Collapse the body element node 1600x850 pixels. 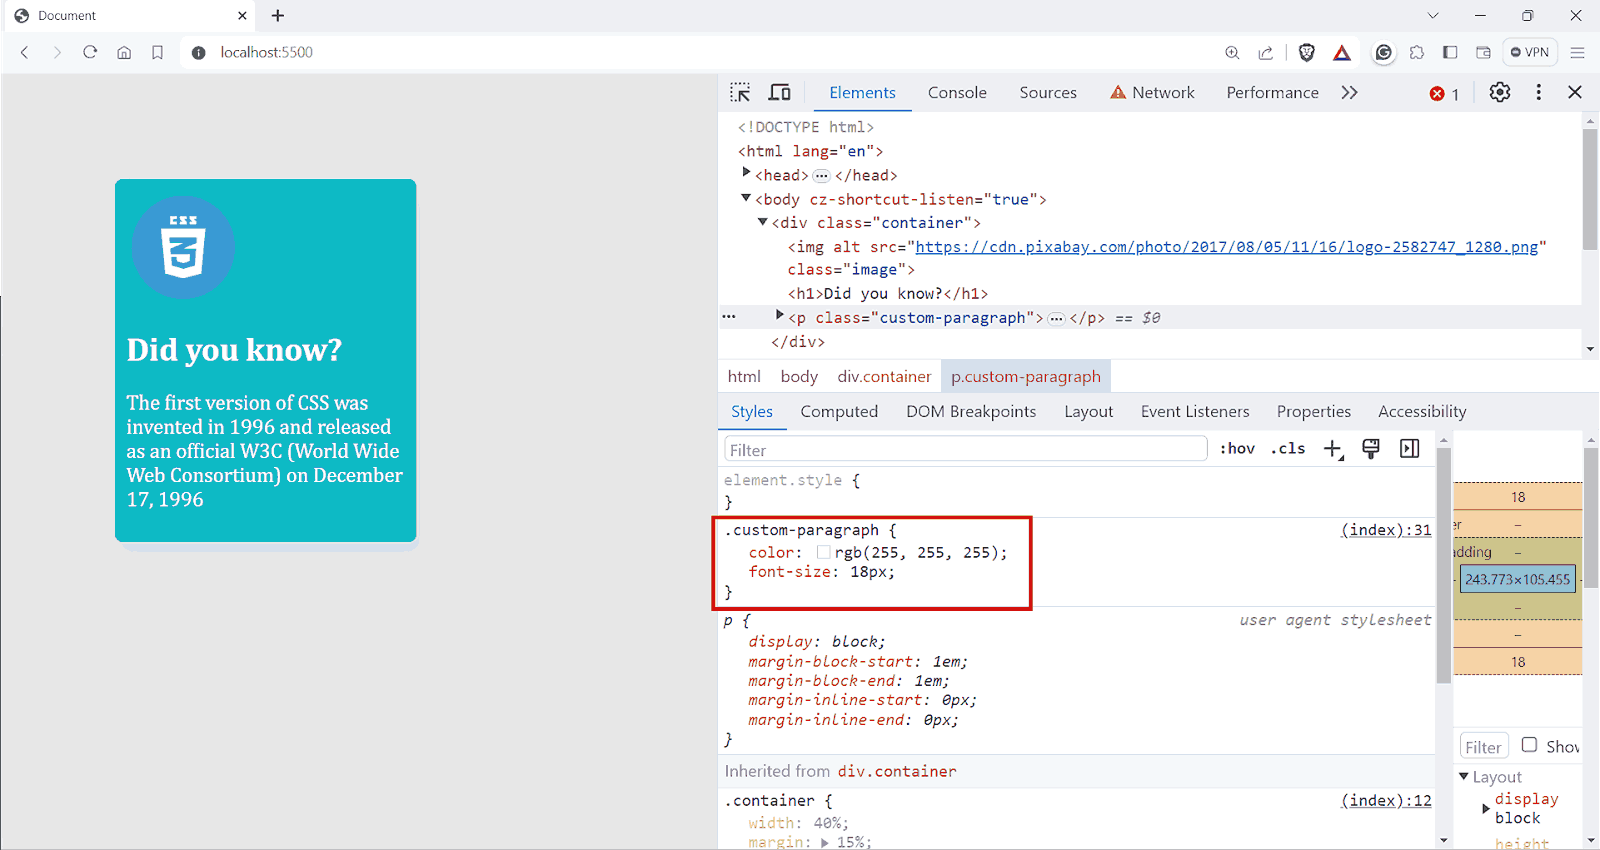pyautogui.click(x=746, y=198)
